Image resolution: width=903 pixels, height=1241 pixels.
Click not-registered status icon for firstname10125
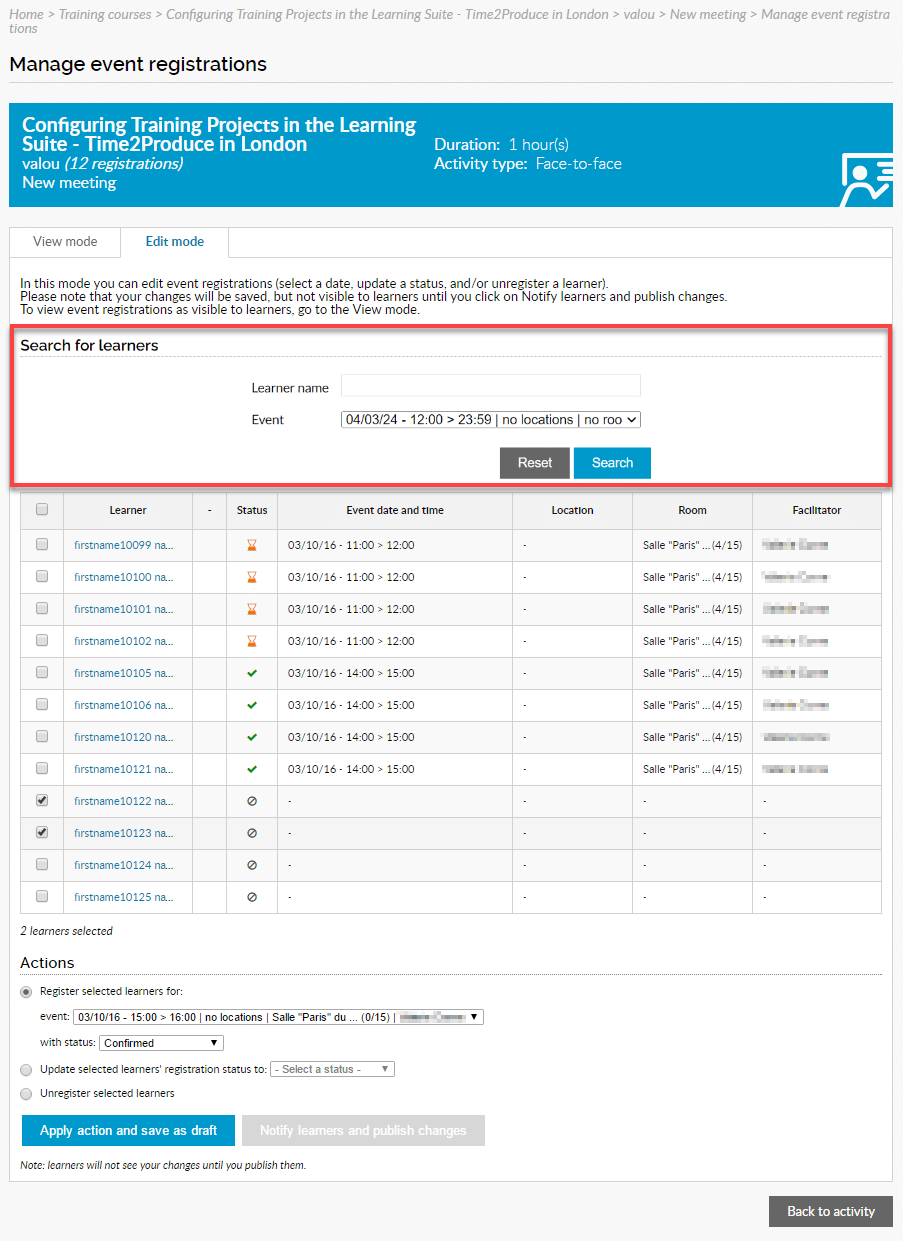click(x=252, y=897)
